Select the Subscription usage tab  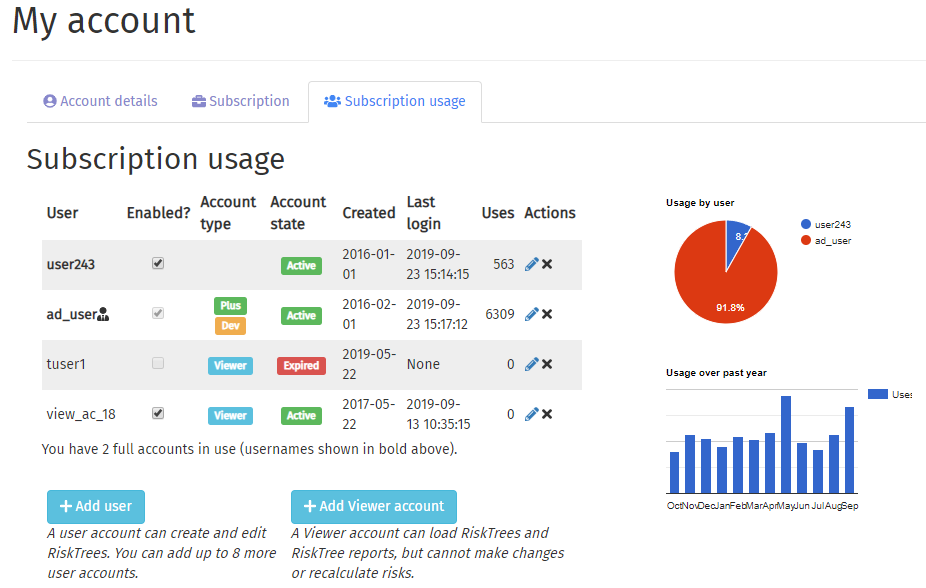[395, 101]
